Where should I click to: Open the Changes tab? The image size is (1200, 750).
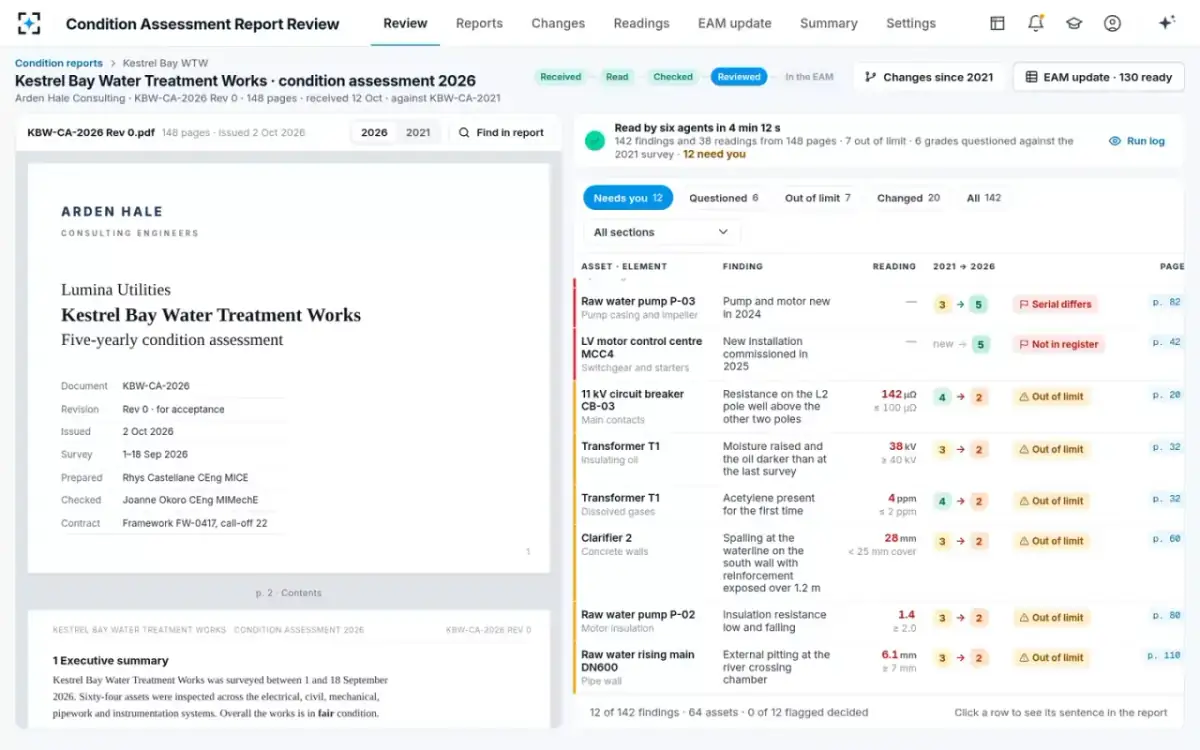[x=558, y=23]
